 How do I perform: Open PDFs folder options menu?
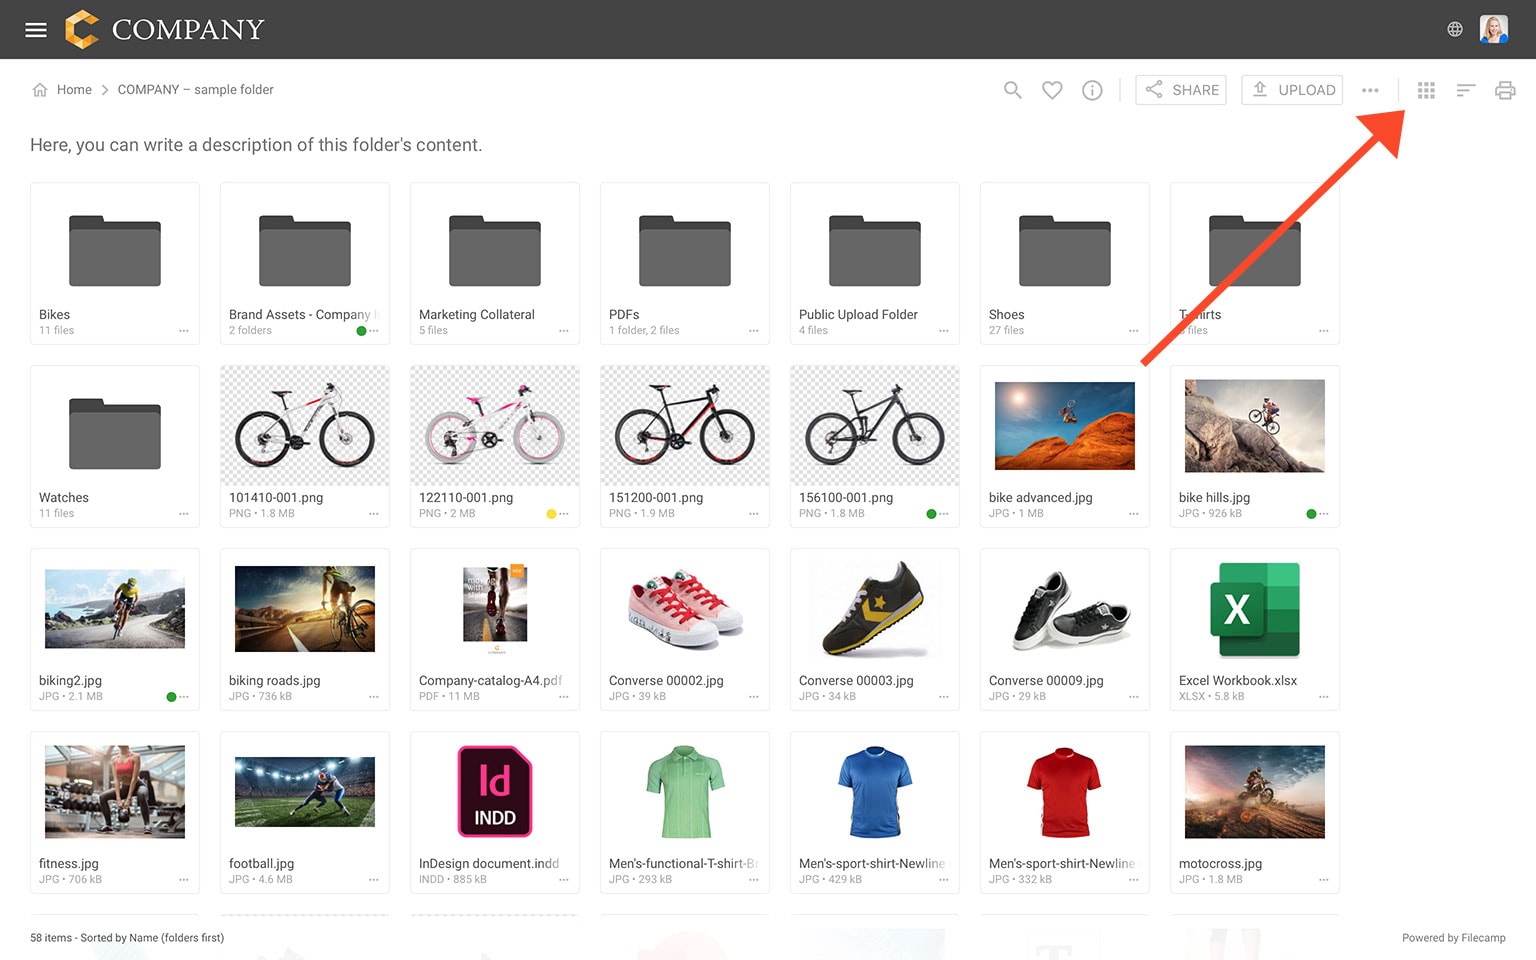pyautogui.click(x=754, y=331)
